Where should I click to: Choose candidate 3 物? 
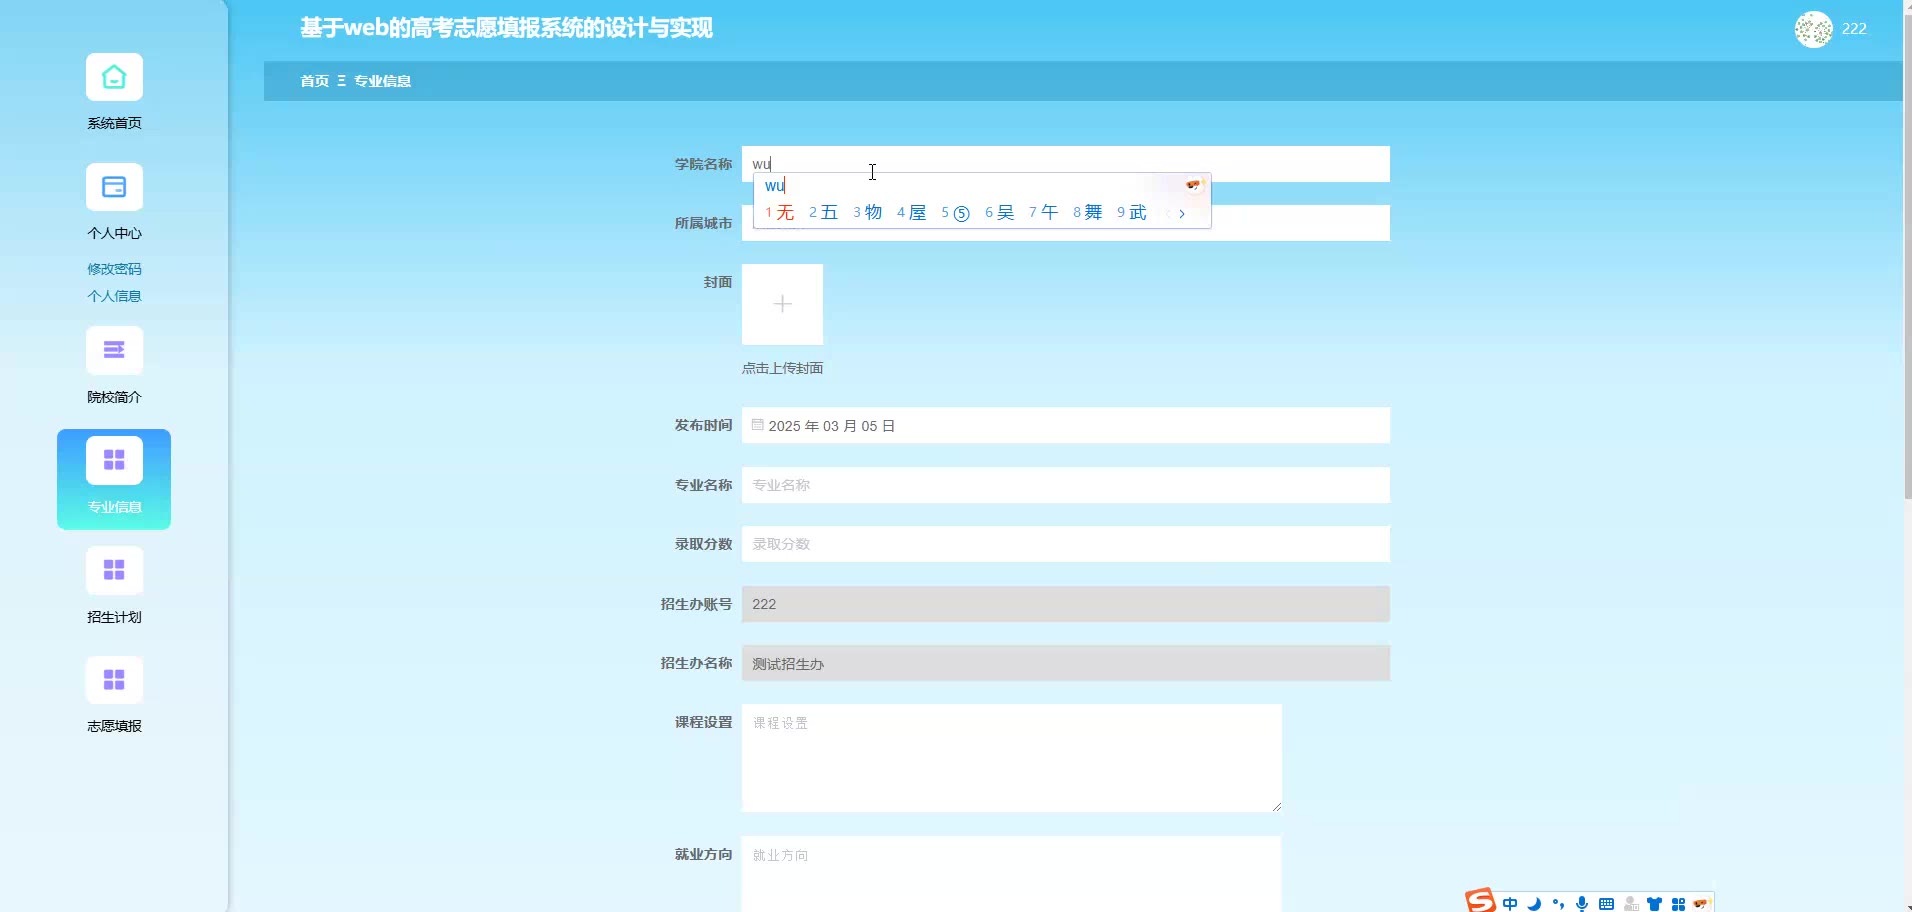[868, 213]
